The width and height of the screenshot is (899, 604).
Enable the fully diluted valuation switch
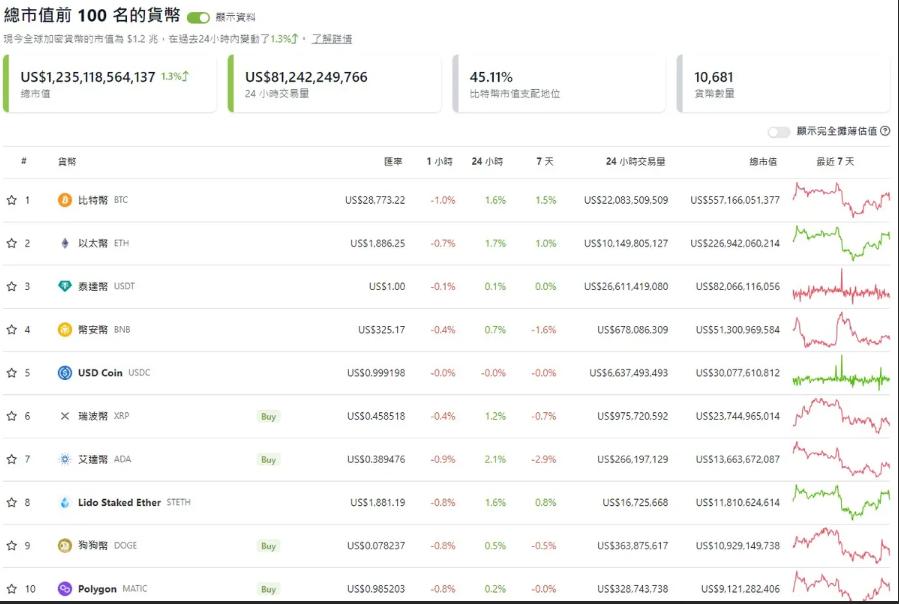click(779, 132)
